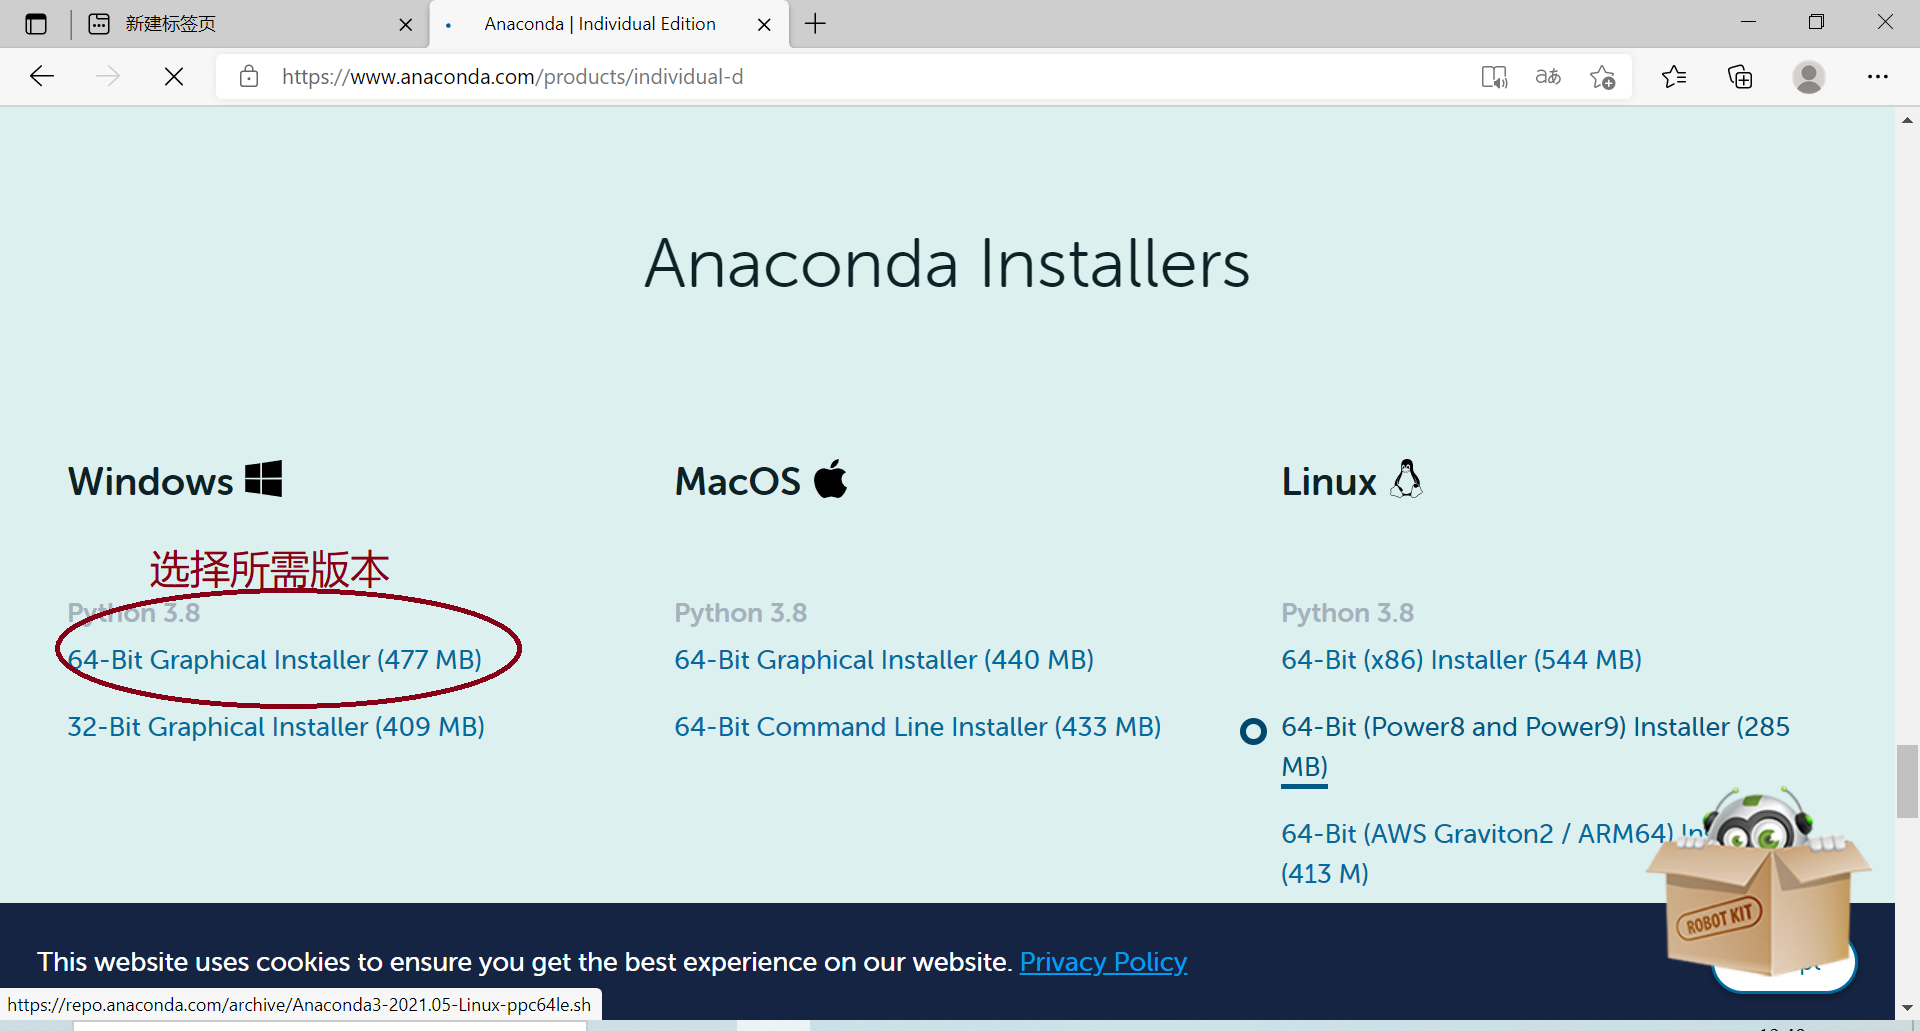Switch to the Anaconda Individual Edition tab
Viewport: 1920px width, 1031px height.
[598, 23]
